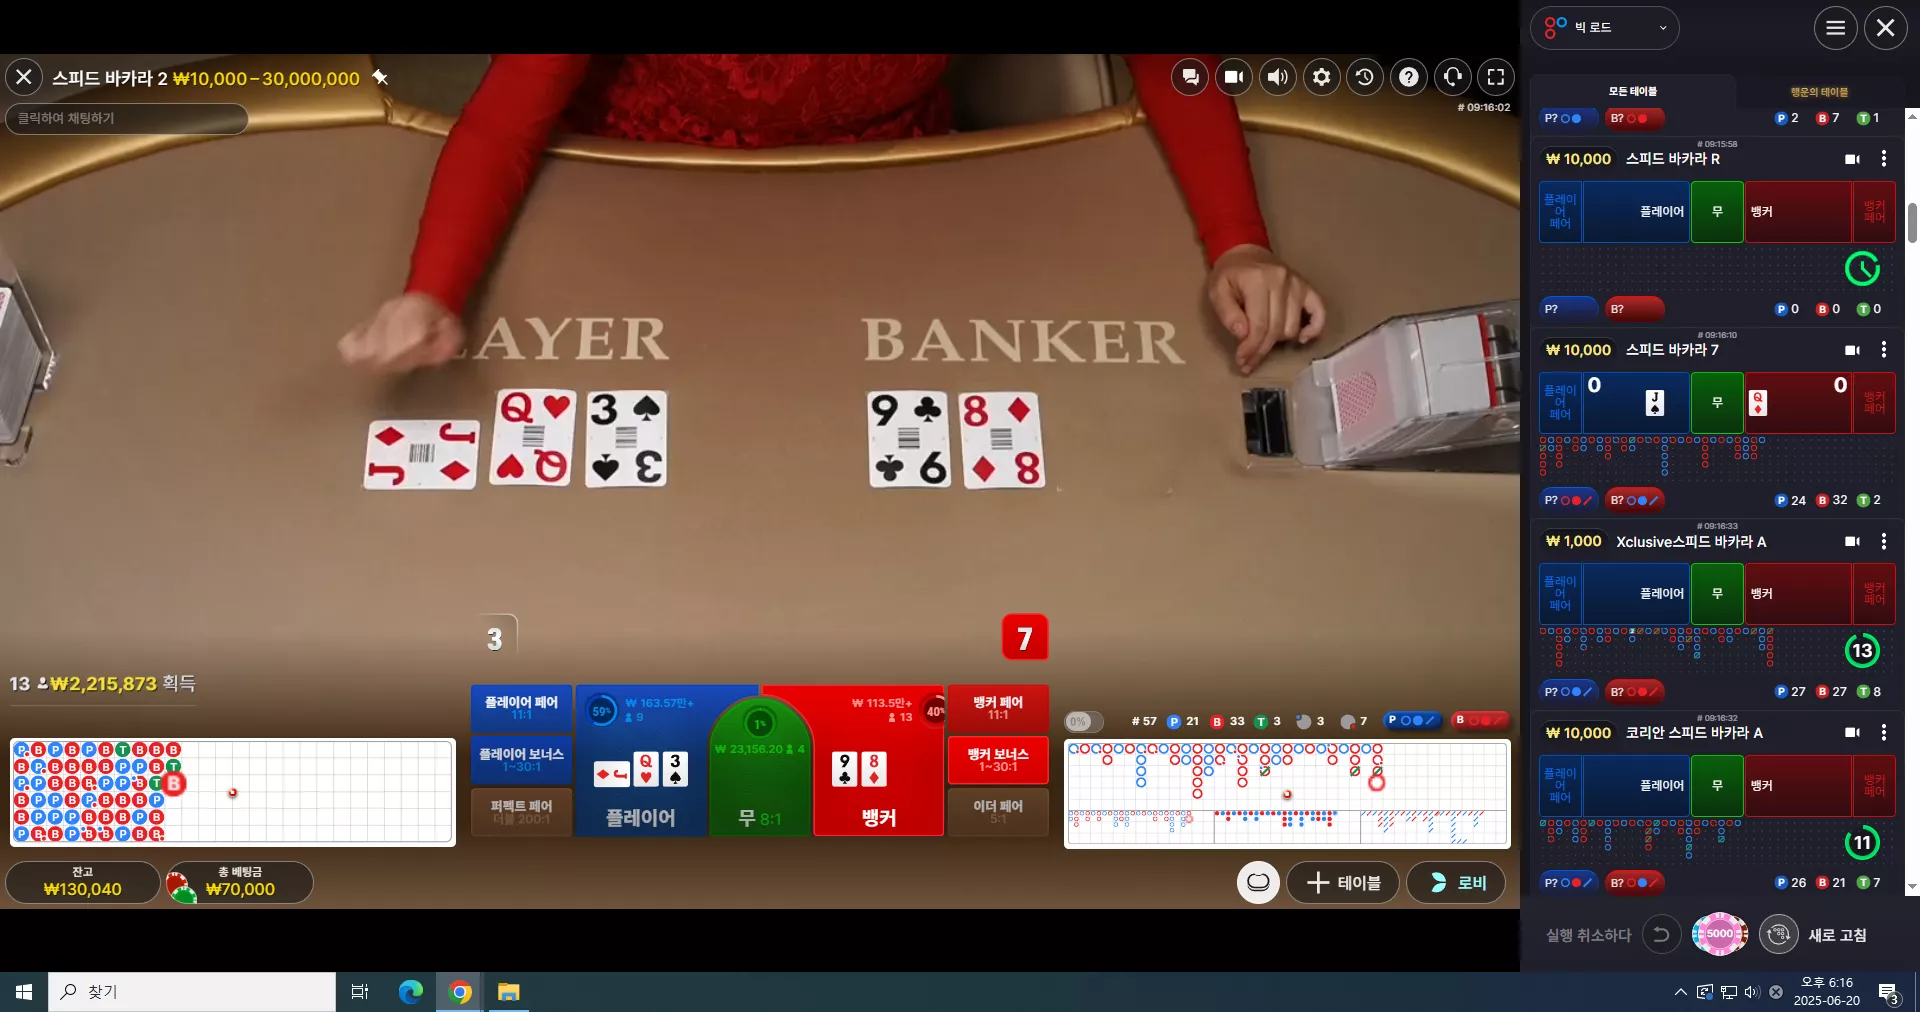1920x1012 pixels.
Task: Bet on 뱅커 in Xclusive스피드 바카라 A
Action: pos(1798,594)
